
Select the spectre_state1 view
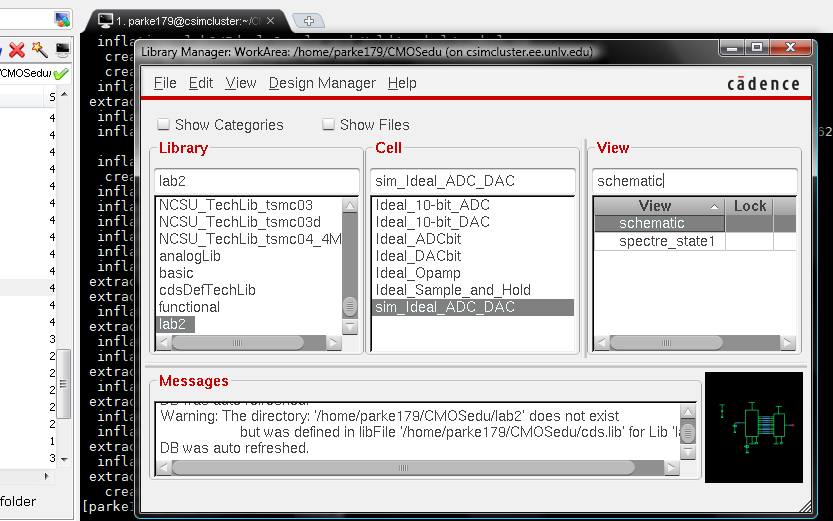(x=666, y=241)
